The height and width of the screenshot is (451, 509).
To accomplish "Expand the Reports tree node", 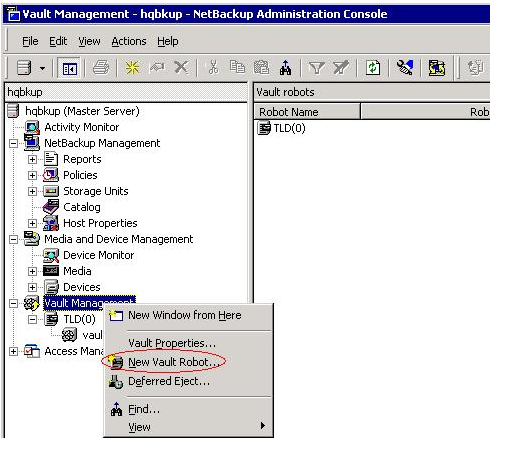I will pyautogui.click(x=32, y=159).
